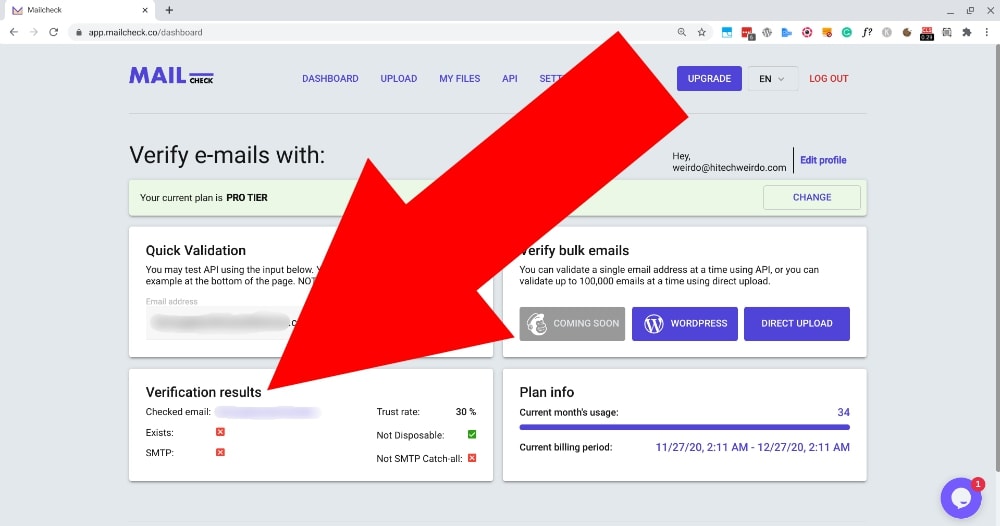1000x526 pixels.
Task: Close the Mailcheck tab
Action: point(145,10)
